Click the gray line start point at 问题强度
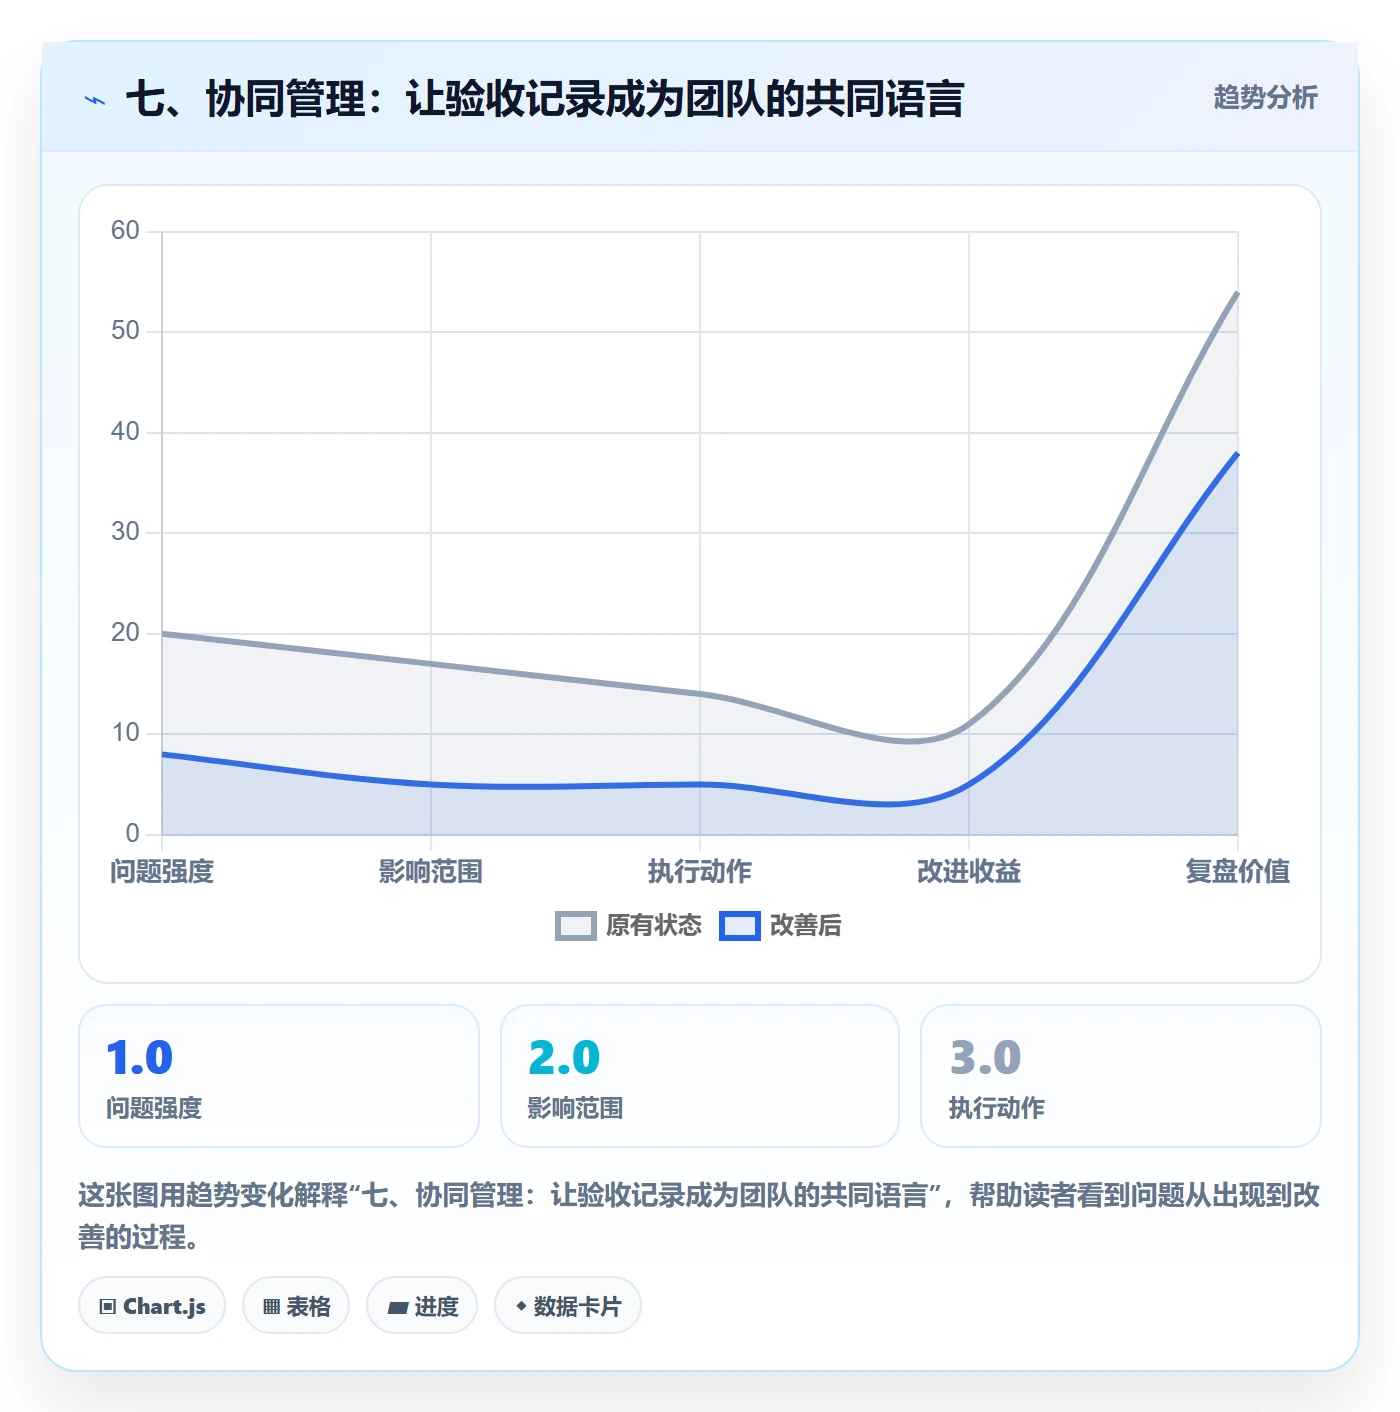The width and height of the screenshot is (1400, 1412). (x=162, y=634)
